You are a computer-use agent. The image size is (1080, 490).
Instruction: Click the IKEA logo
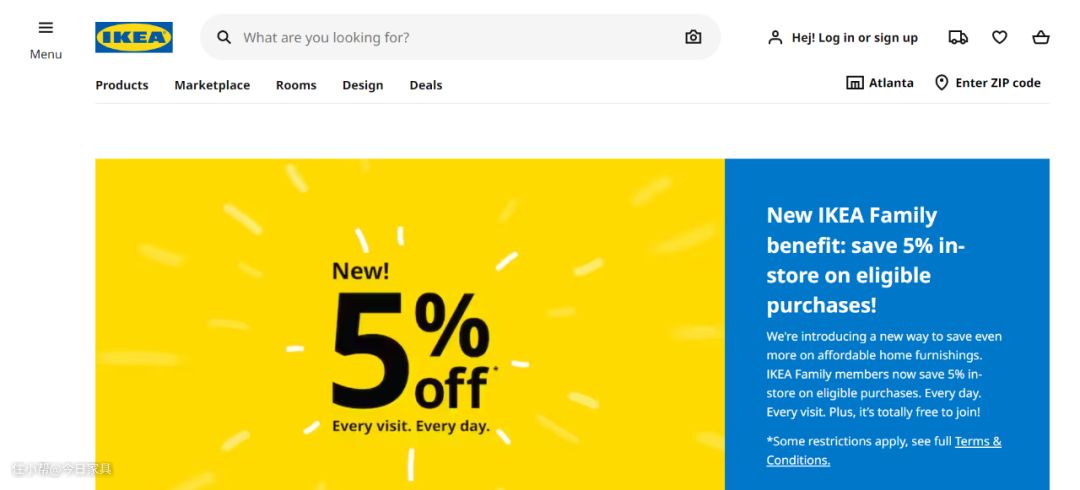coord(134,37)
